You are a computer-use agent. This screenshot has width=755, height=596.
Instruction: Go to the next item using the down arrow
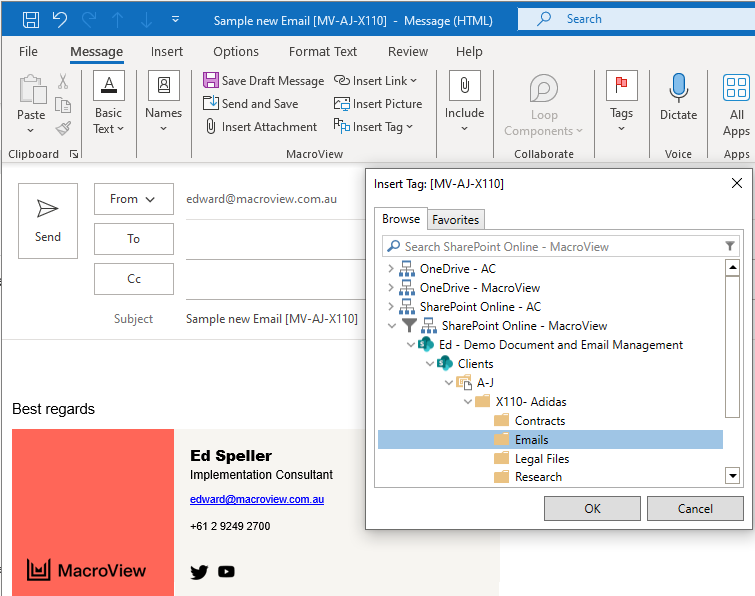point(146,20)
